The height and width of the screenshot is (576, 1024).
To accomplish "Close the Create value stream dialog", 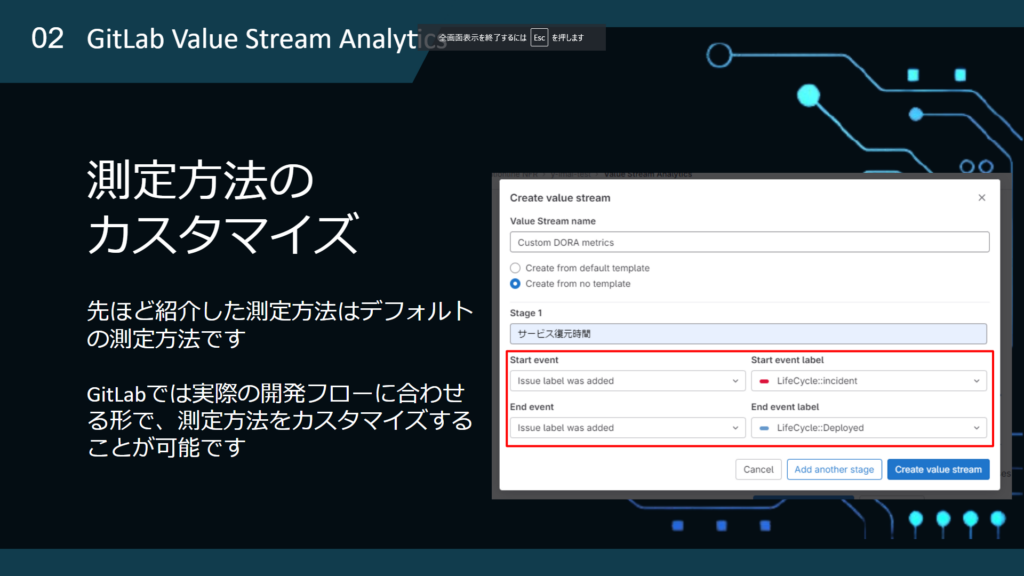I will click(x=982, y=197).
